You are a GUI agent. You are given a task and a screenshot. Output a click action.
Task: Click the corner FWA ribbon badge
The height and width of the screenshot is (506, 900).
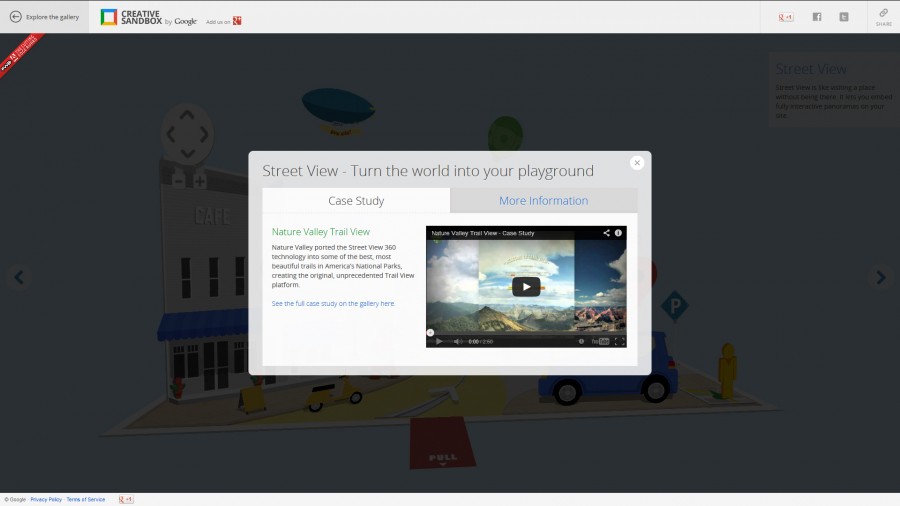click(x=20, y=53)
